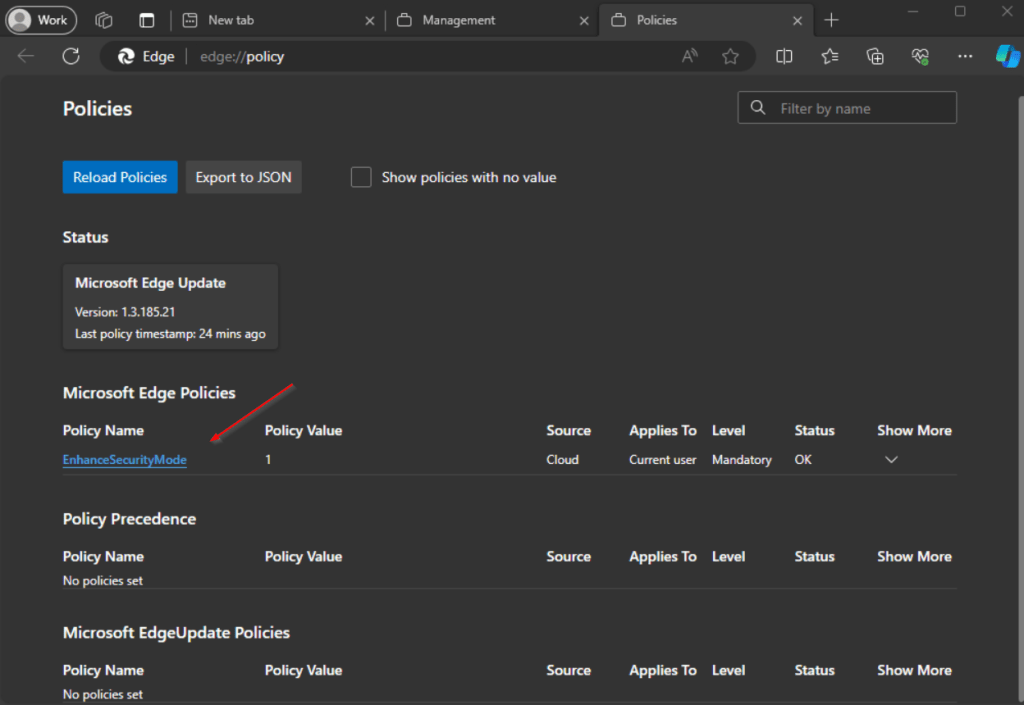The width and height of the screenshot is (1024, 705).
Task: Open split screen view
Action: pyautogui.click(x=783, y=56)
